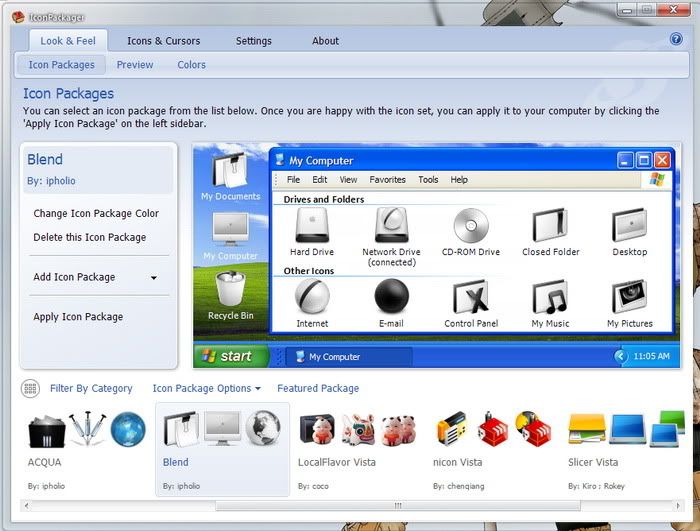Open the Tools menu in preview window
The image size is (700, 531).
tap(428, 180)
